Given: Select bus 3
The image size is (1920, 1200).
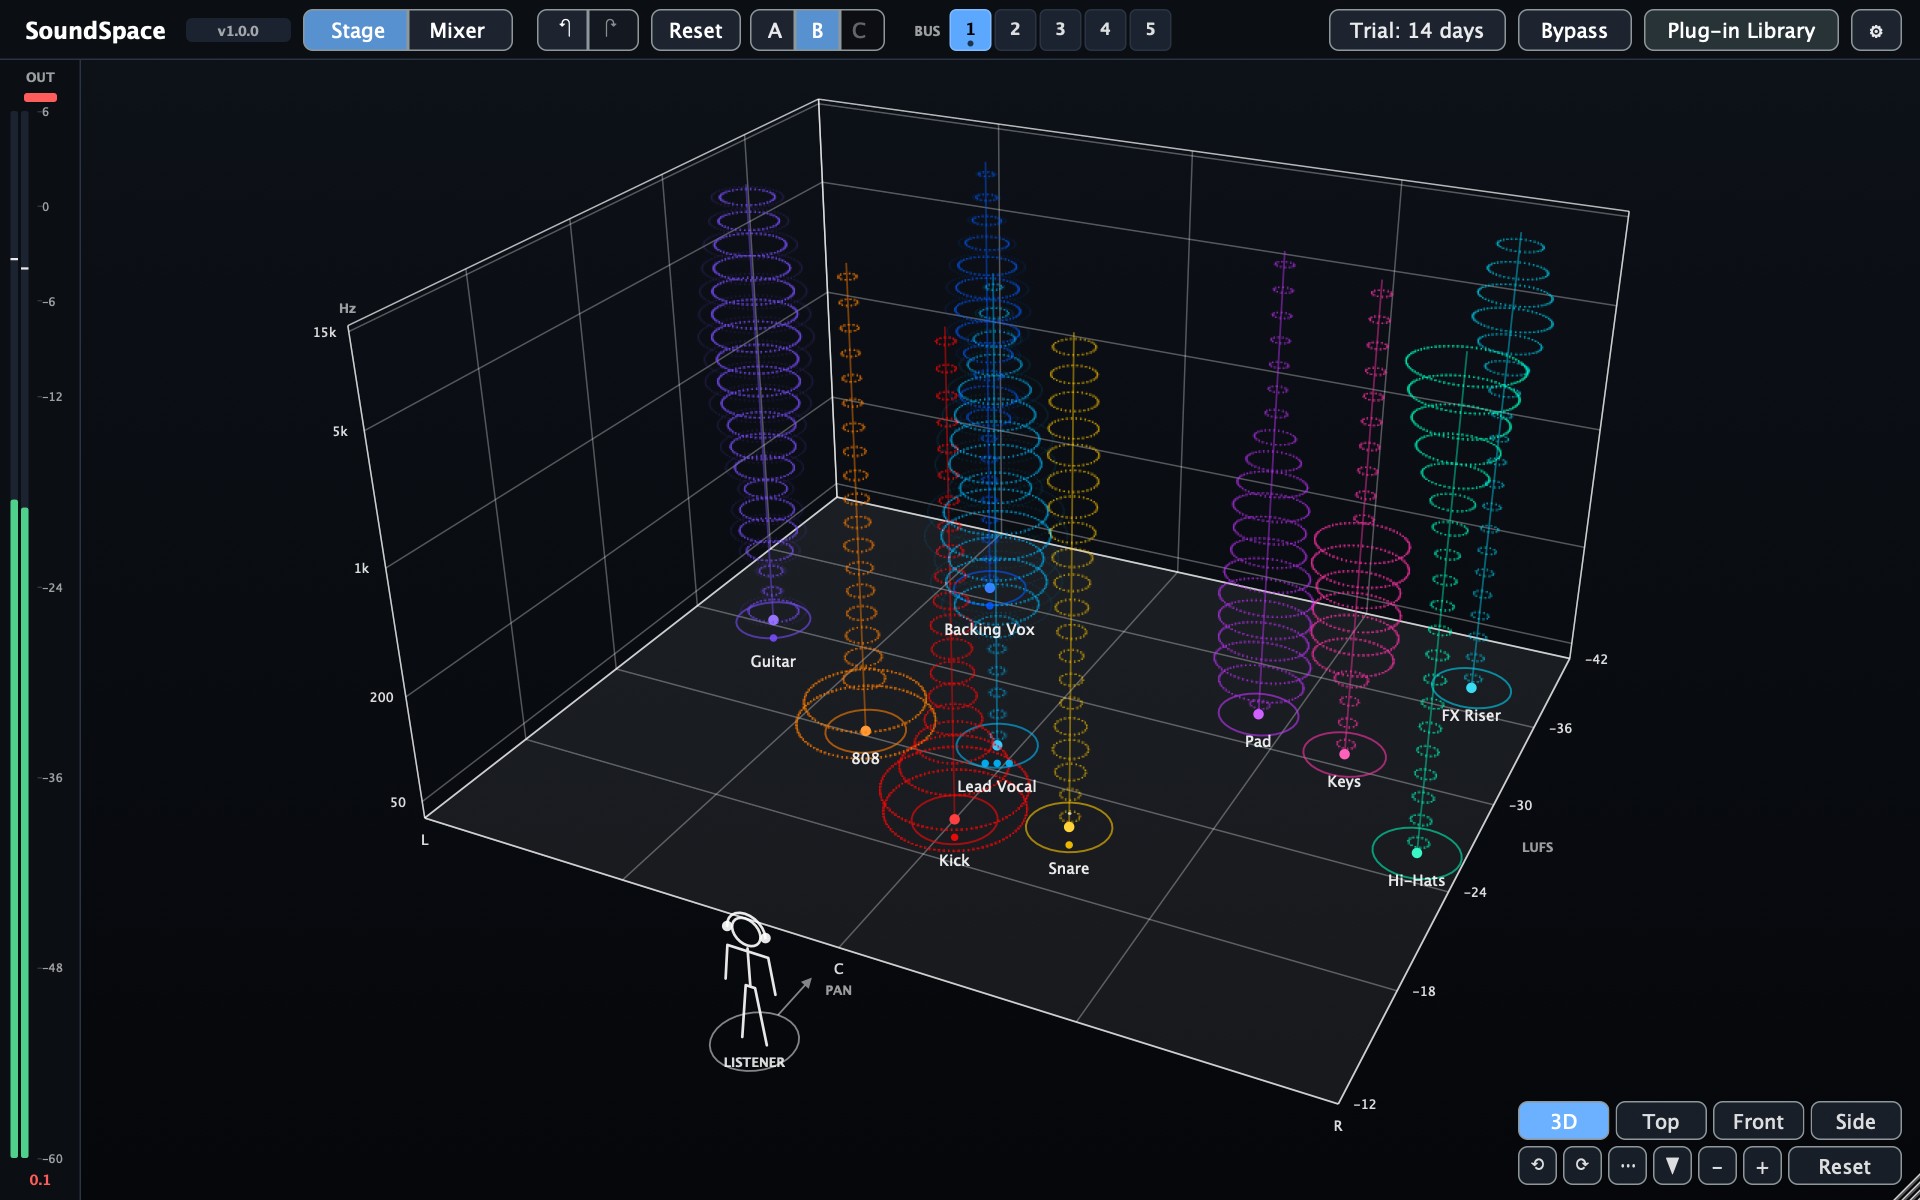Looking at the screenshot, I should 1060,30.
